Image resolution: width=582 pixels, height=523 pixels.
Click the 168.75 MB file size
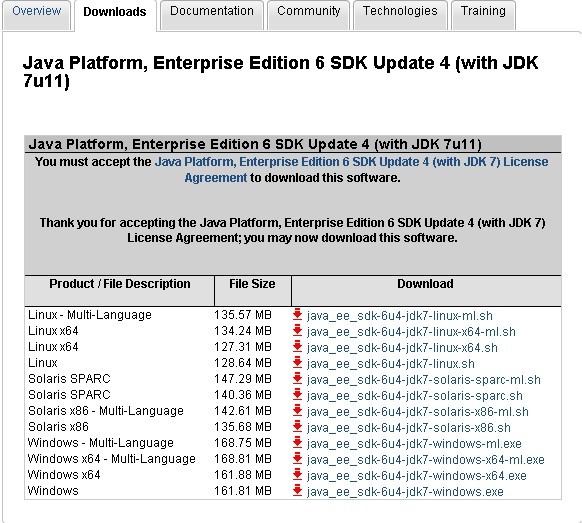pos(243,442)
